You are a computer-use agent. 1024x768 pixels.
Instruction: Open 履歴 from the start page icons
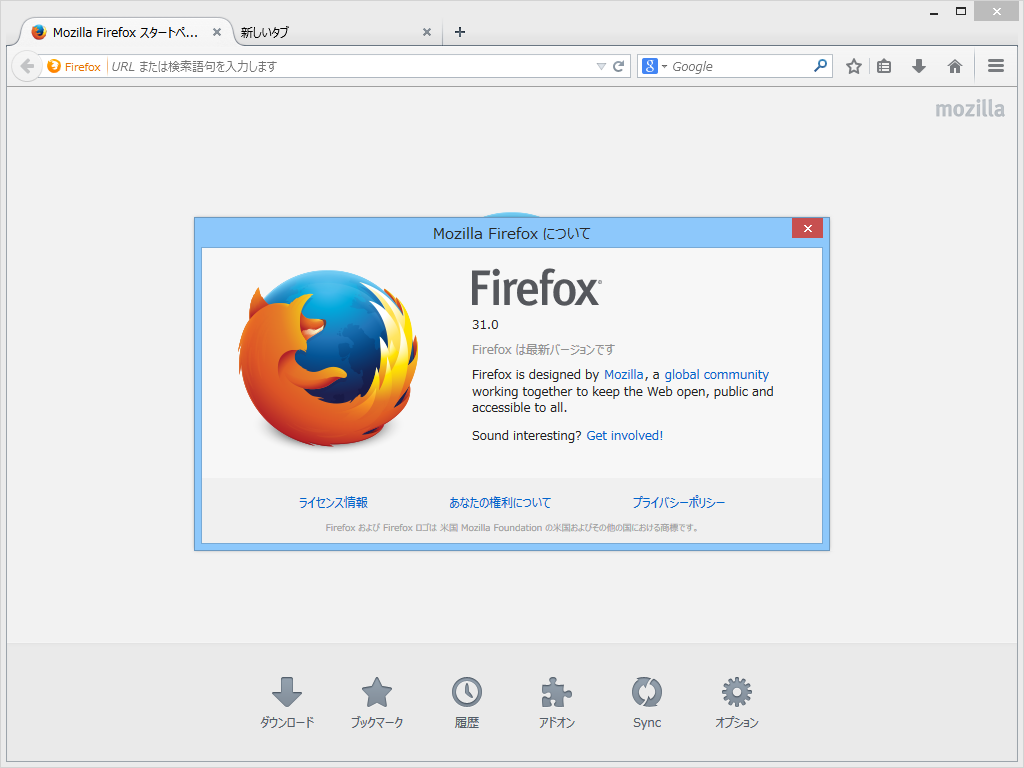click(x=467, y=692)
